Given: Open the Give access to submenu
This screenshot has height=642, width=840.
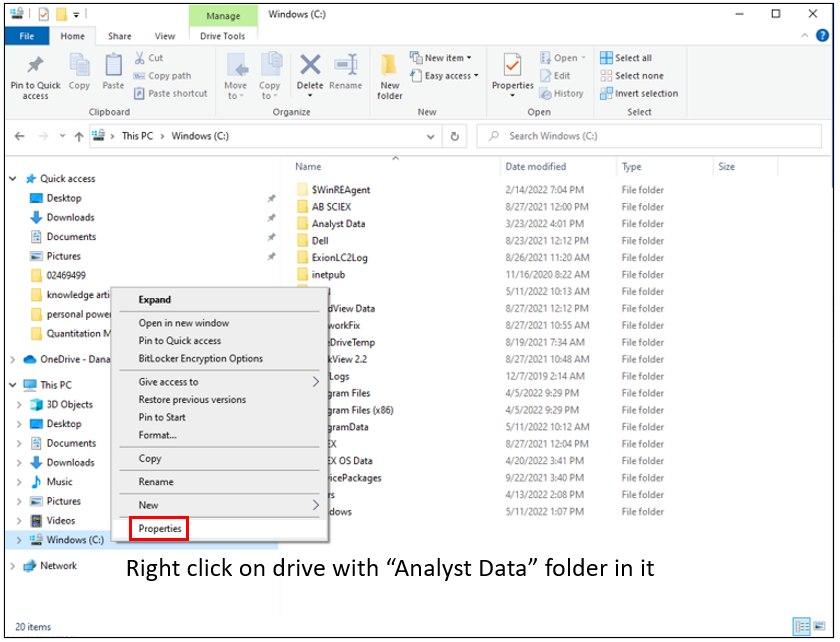Looking at the screenshot, I should click(220, 382).
